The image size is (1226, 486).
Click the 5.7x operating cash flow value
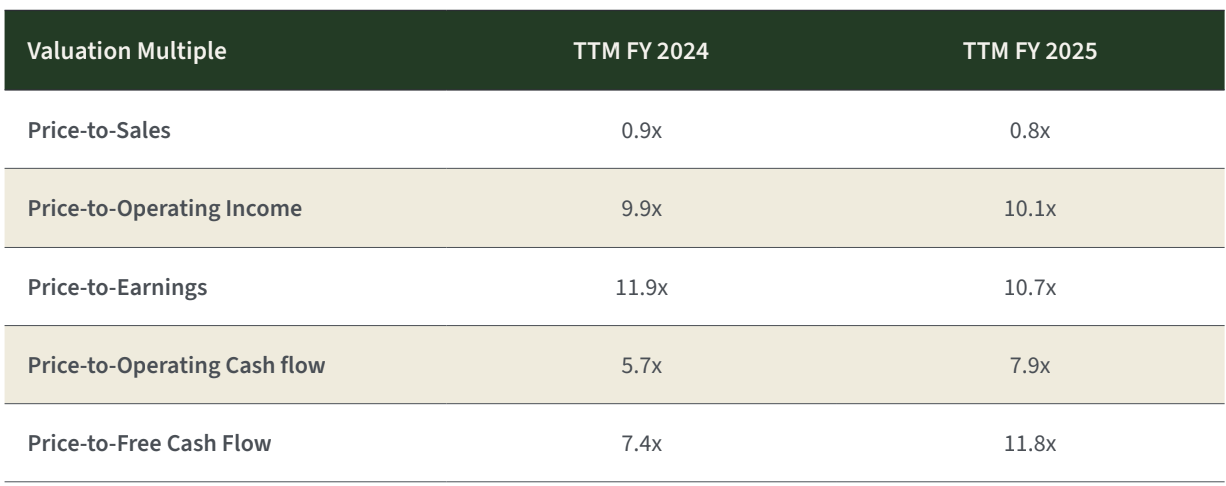[641, 366]
